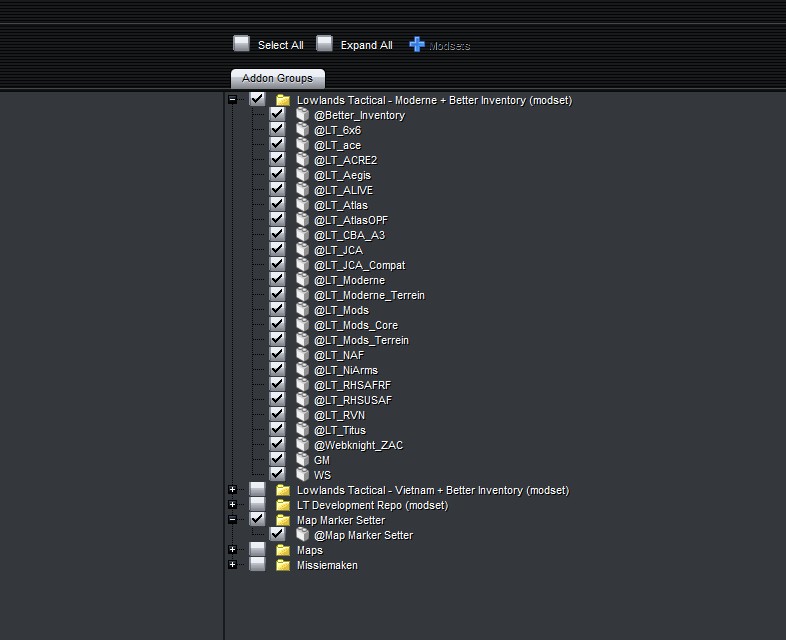Screen dimensions: 786x640
Task: Click the @Better_Inventory addon package icon
Action: (304, 115)
